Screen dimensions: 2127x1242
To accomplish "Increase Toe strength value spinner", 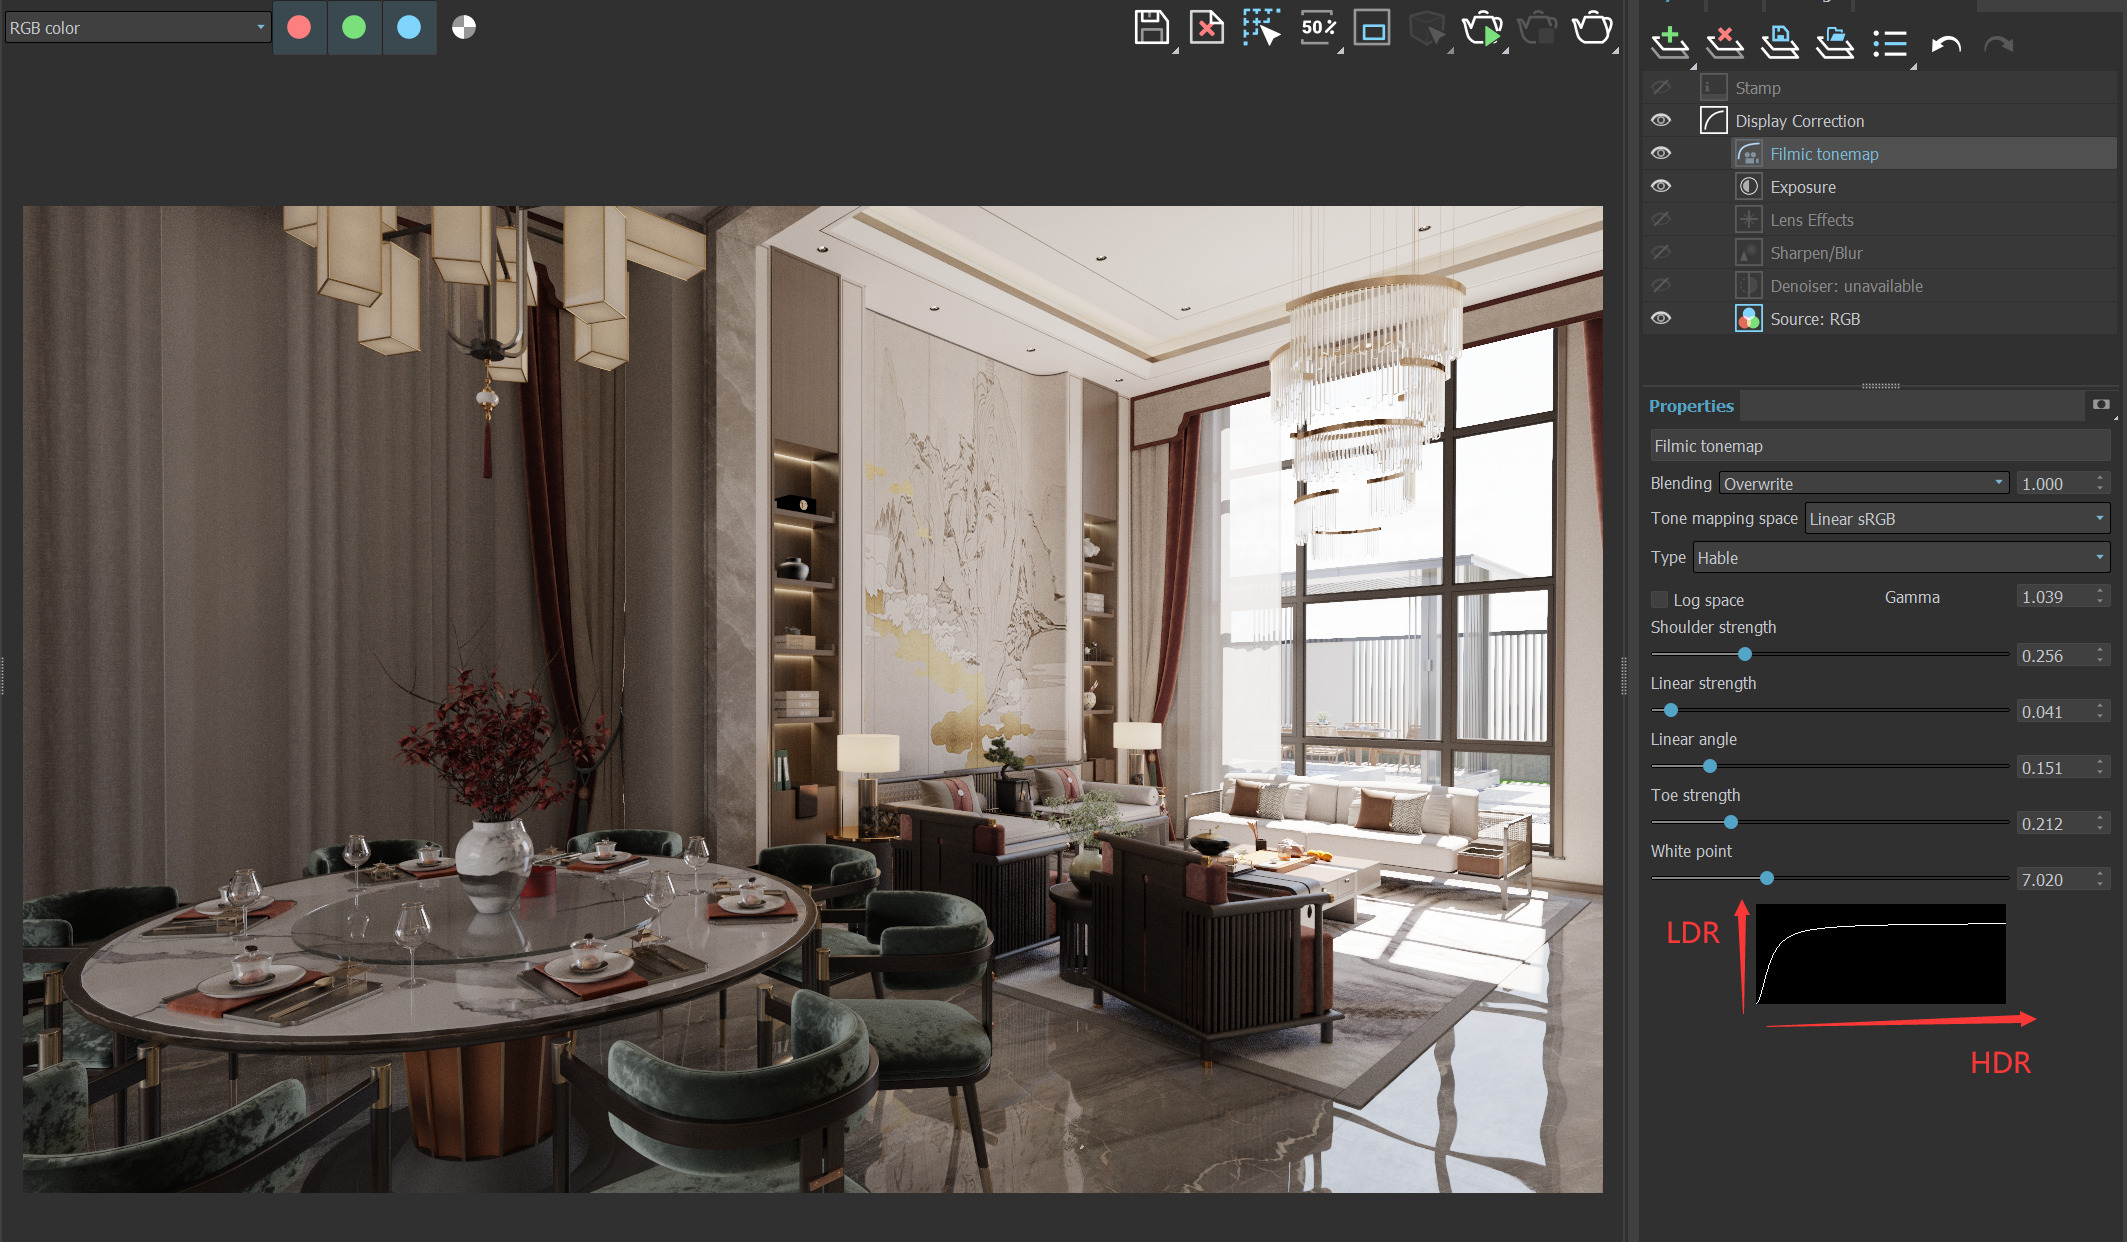I will pos(2100,818).
